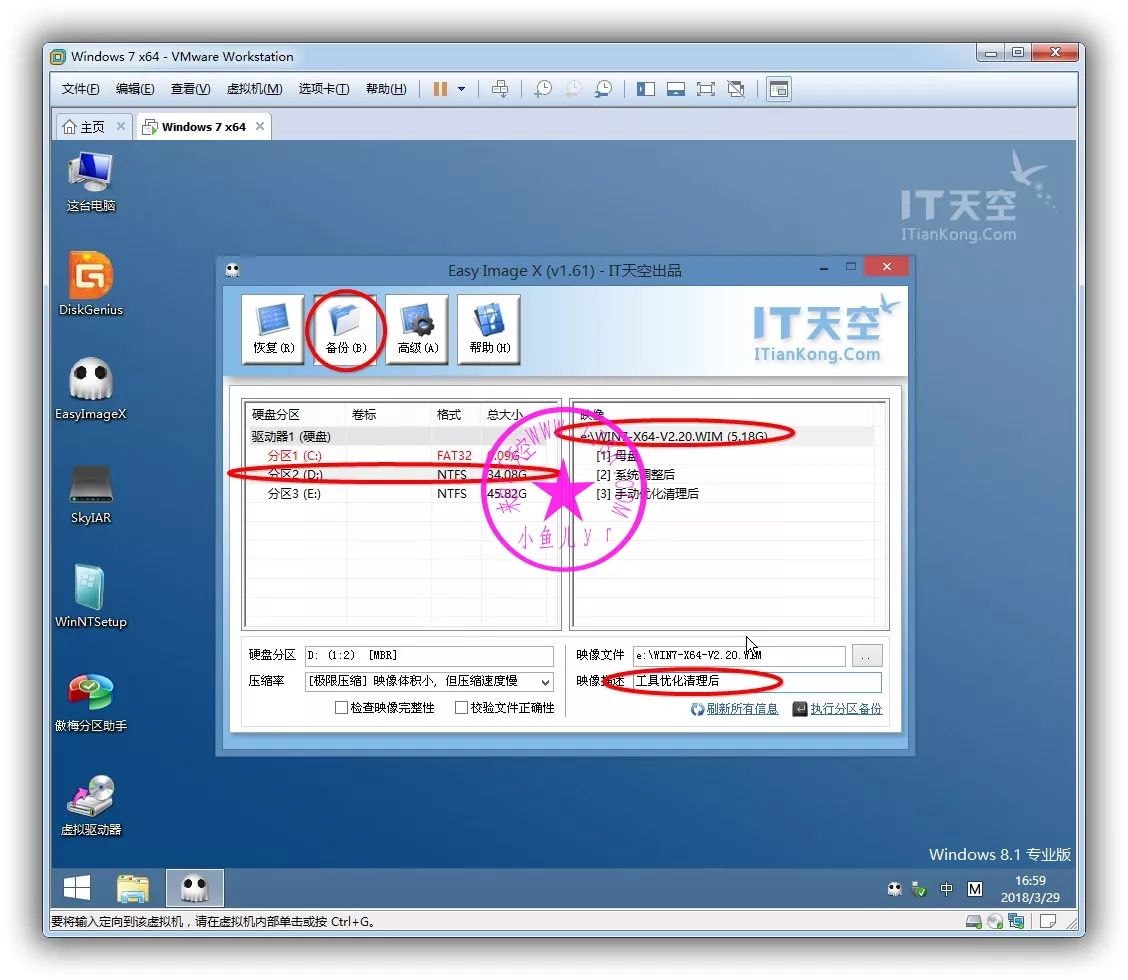This screenshot has width=1128, height=980.
Task: Select the WinNTSetup desktop icon
Action: [90, 596]
